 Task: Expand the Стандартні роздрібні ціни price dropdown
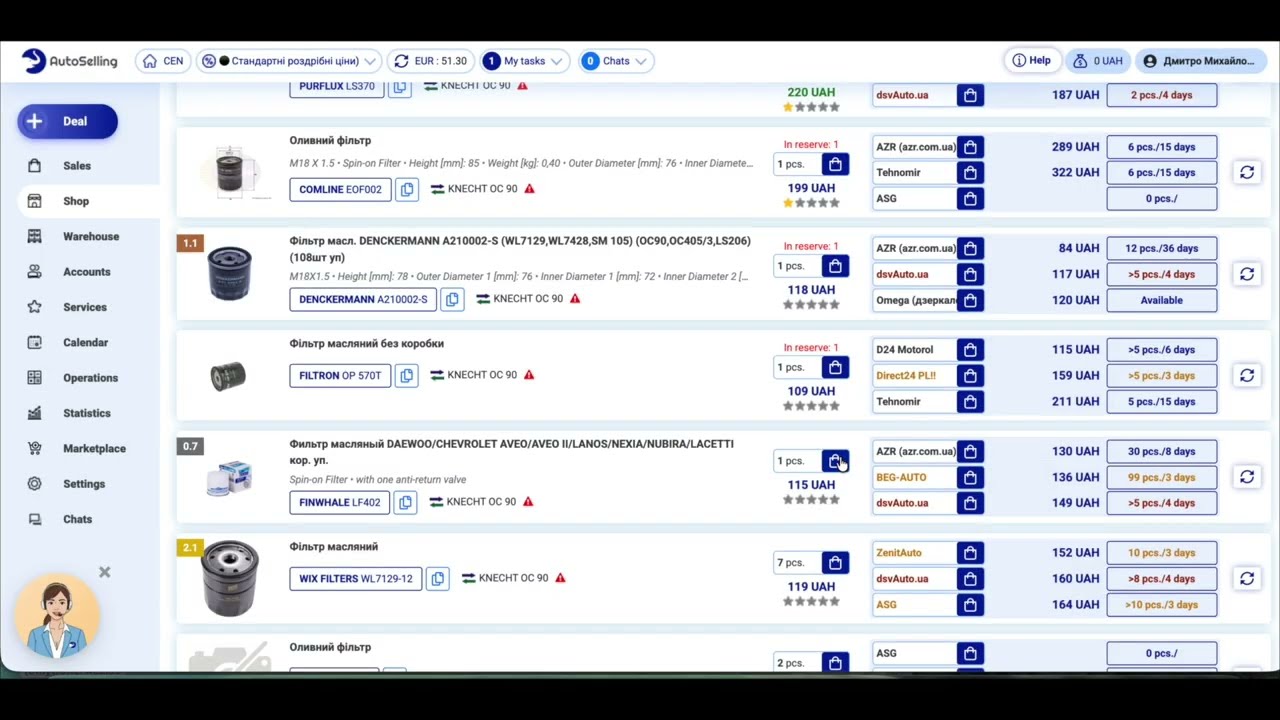(x=289, y=61)
